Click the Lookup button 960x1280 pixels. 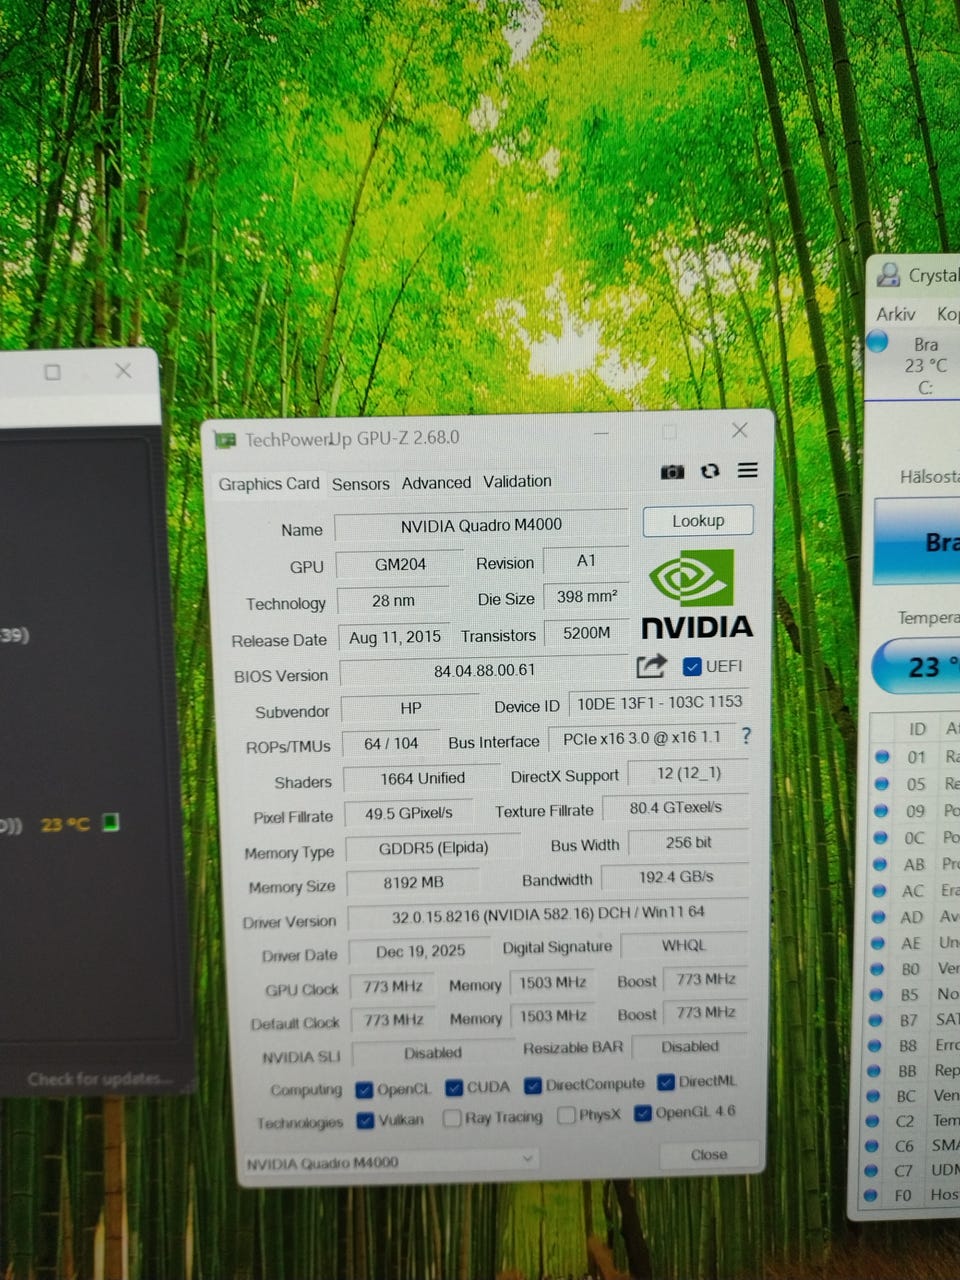click(x=698, y=521)
